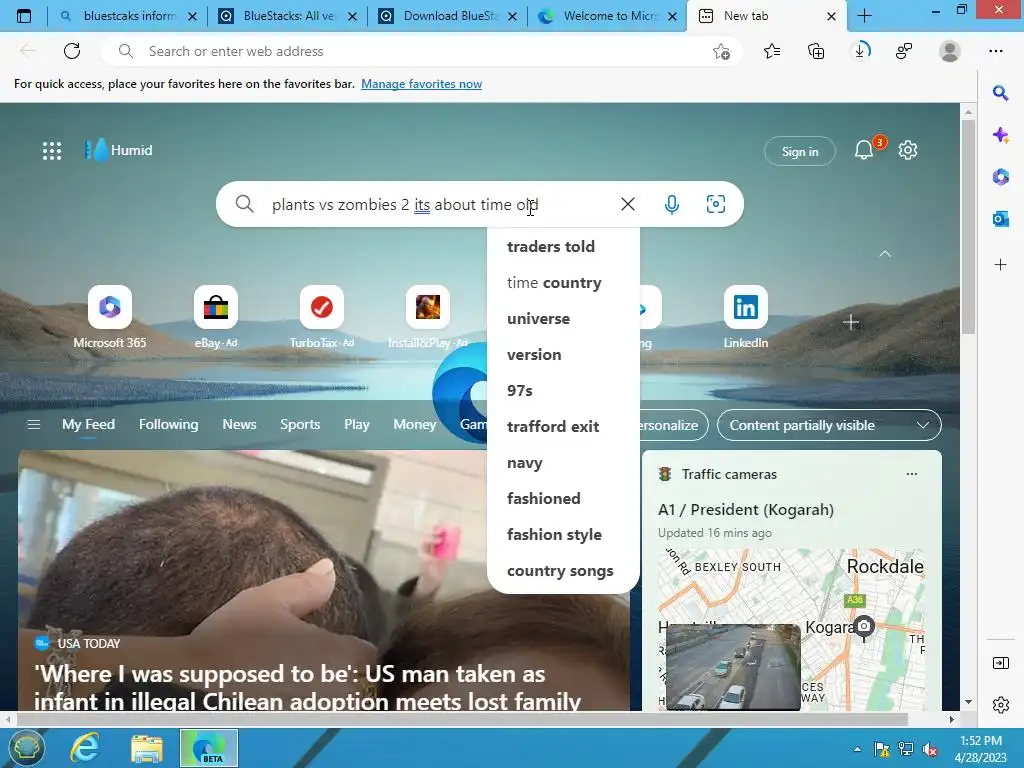Screen dimensions: 1024x768
Task: Open the sidebar Search icon
Action: [1000, 93]
